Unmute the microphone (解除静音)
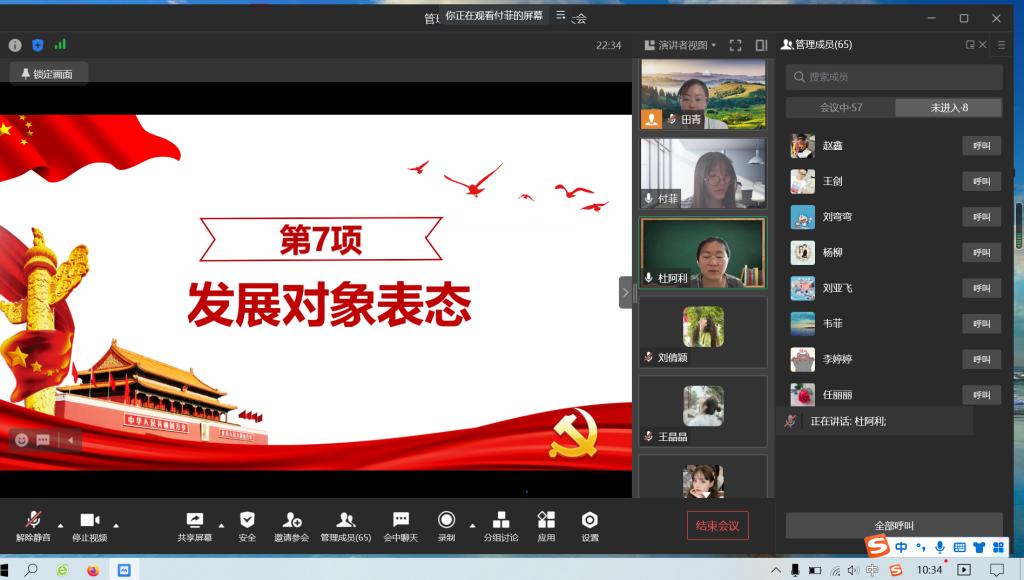The width and height of the screenshot is (1024, 580). click(x=33, y=525)
